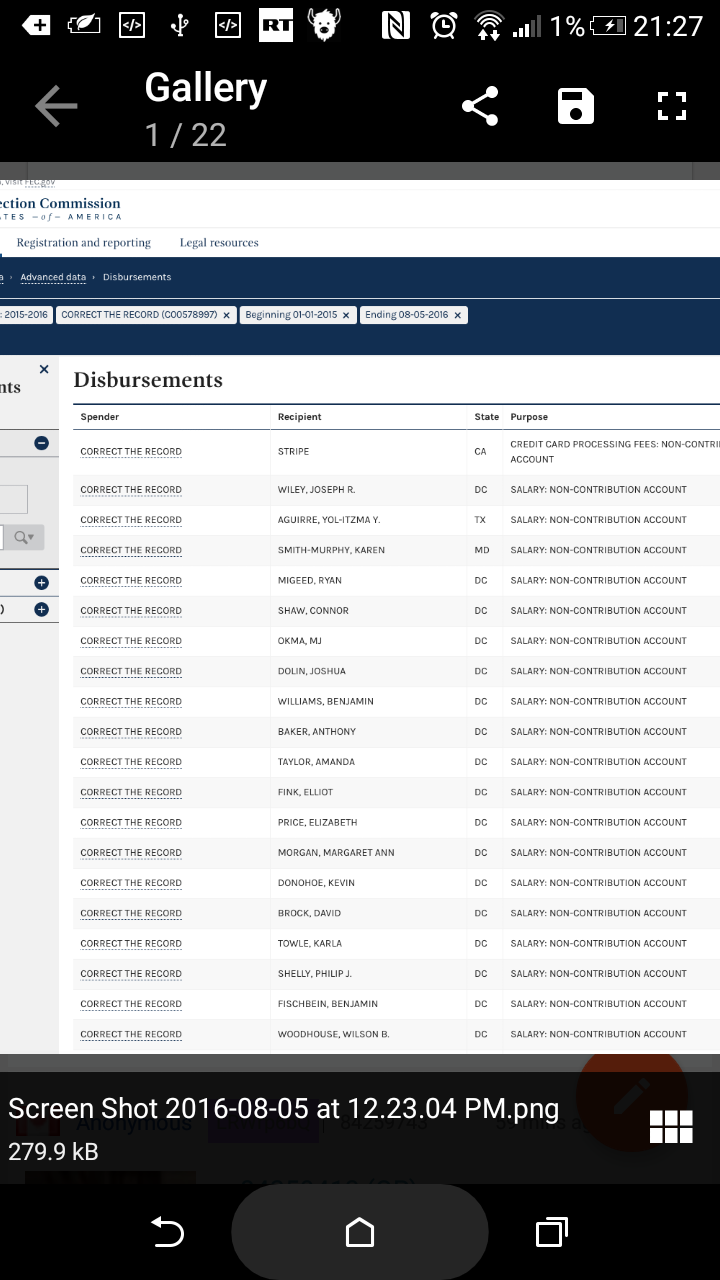This screenshot has height=1280, width=720.
Task: Tap the back arrow in Gallery header
Action: [56, 106]
